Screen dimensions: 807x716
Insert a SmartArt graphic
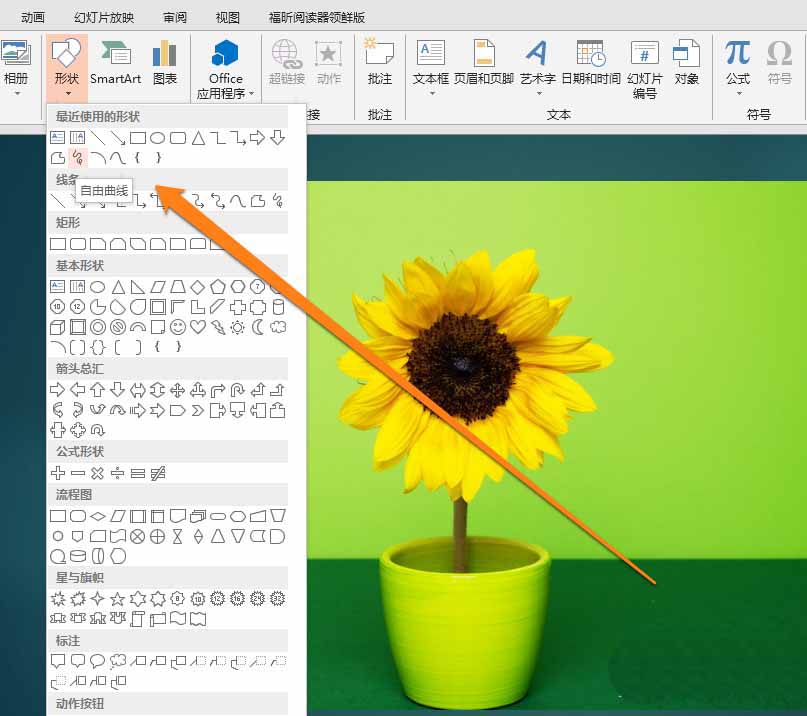(x=115, y=63)
